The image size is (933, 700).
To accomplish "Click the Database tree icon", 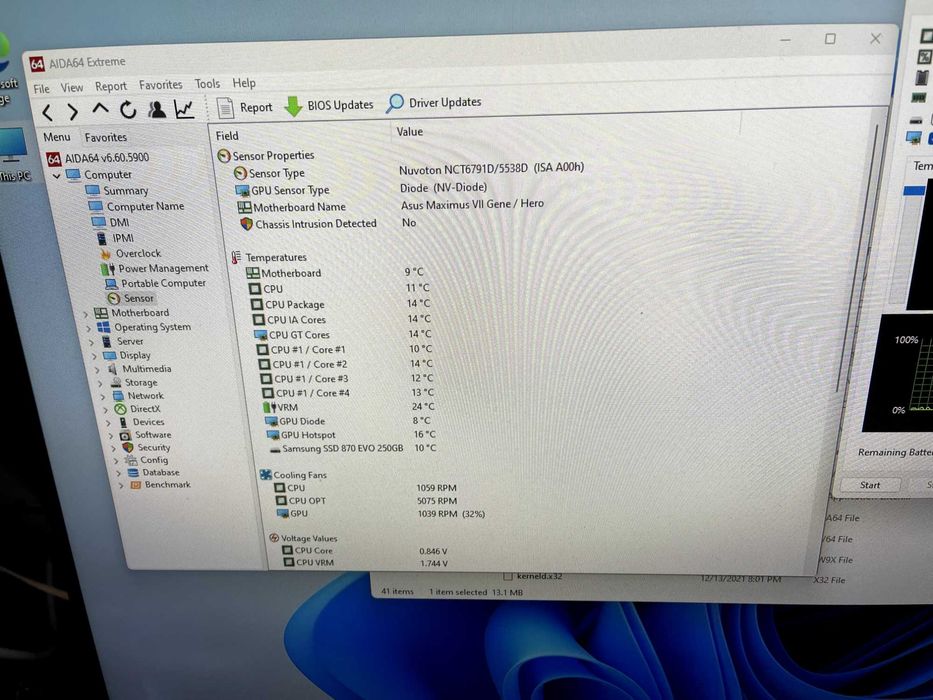I will tap(133, 473).
